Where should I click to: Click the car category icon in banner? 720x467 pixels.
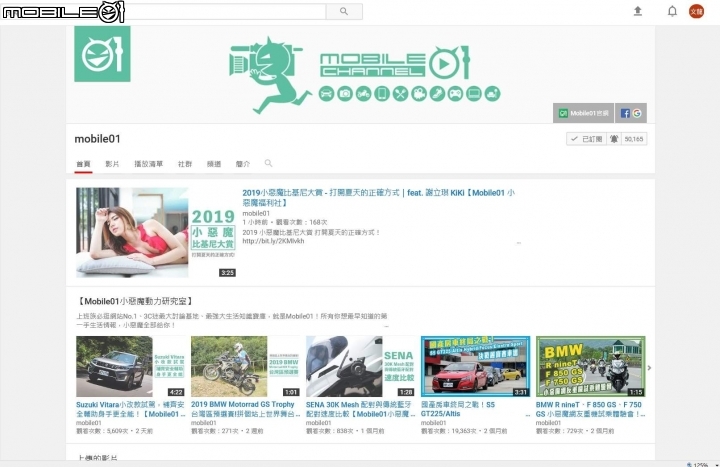click(x=326, y=94)
